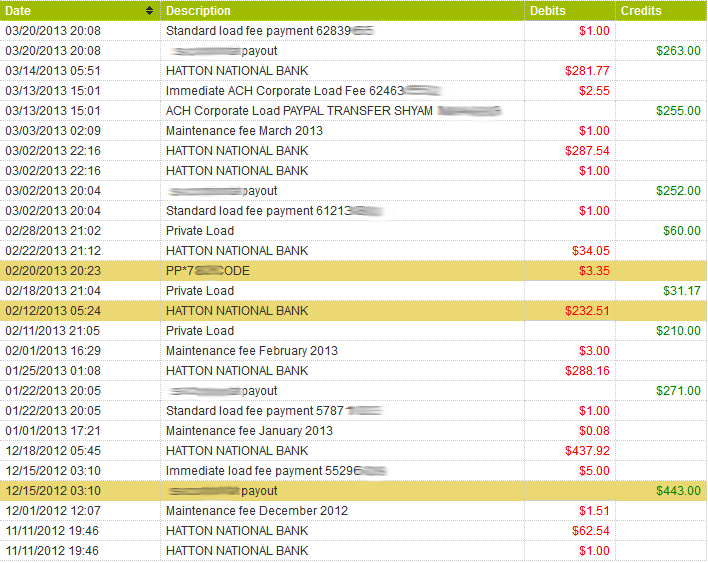This screenshot has height=563, width=708.
Task: Click the date 02/22/2013 21:12
Action: click(x=53, y=251)
